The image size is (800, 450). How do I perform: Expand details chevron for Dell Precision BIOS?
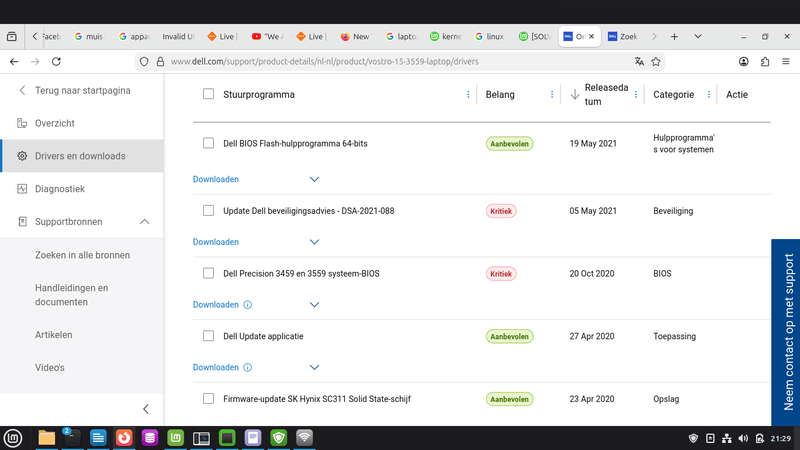(314, 305)
